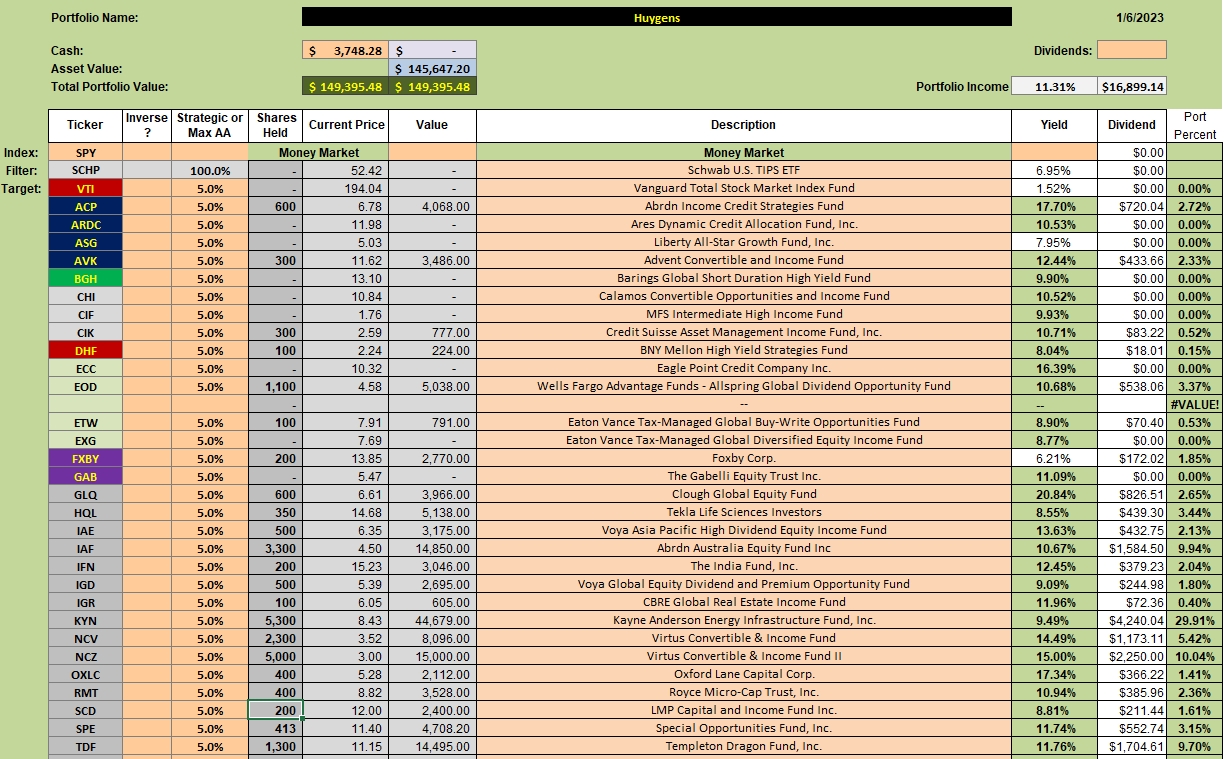Click the green BGH ticker cell
This screenshot has height=759, width=1228.
[85, 278]
